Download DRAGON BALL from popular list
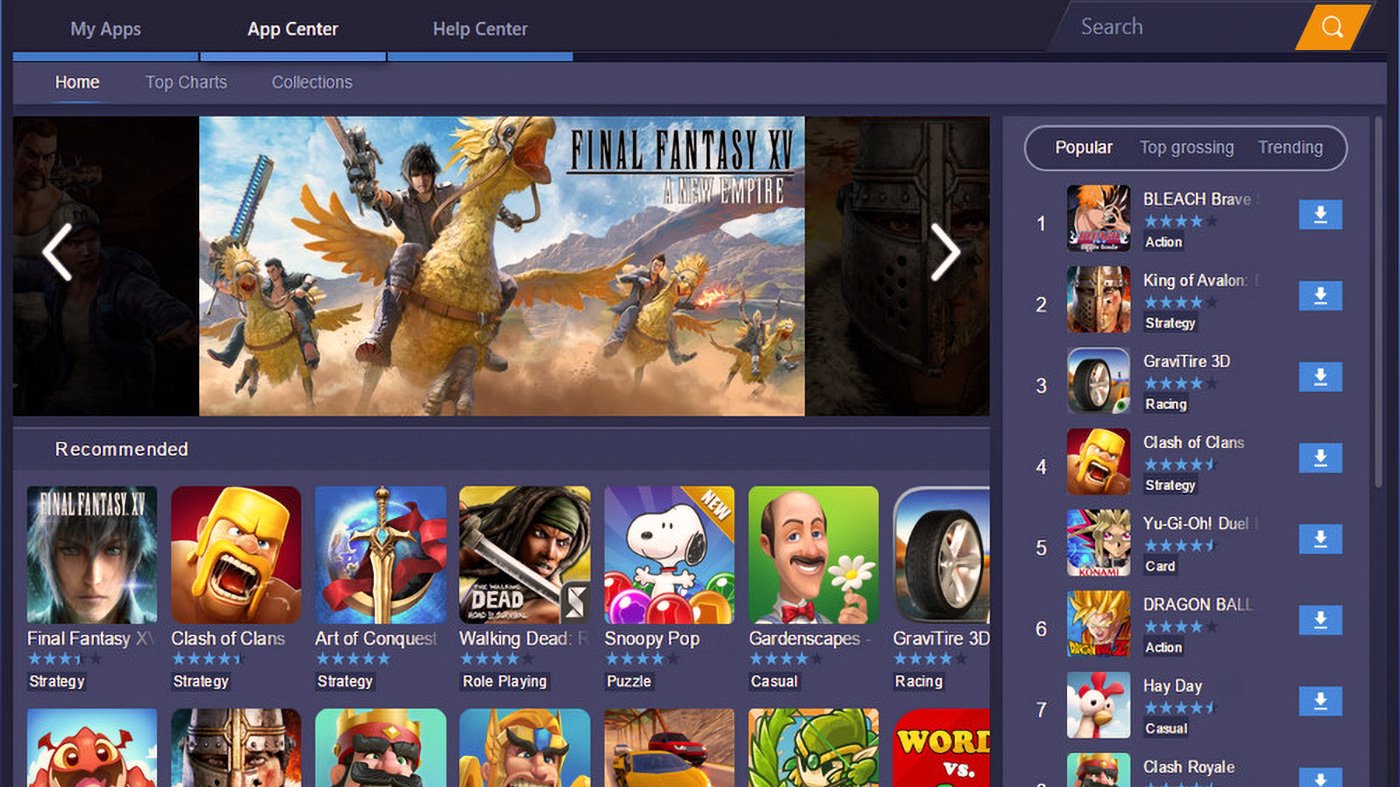Viewport: 1400px width, 787px height. [x=1320, y=620]
